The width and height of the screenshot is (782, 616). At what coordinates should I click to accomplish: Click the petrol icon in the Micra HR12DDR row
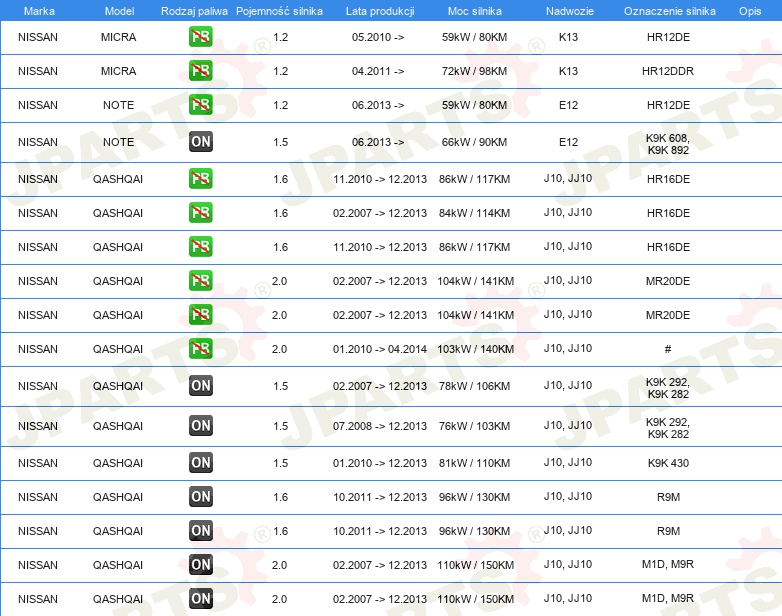pyautogui.click(x=200, y=71)
